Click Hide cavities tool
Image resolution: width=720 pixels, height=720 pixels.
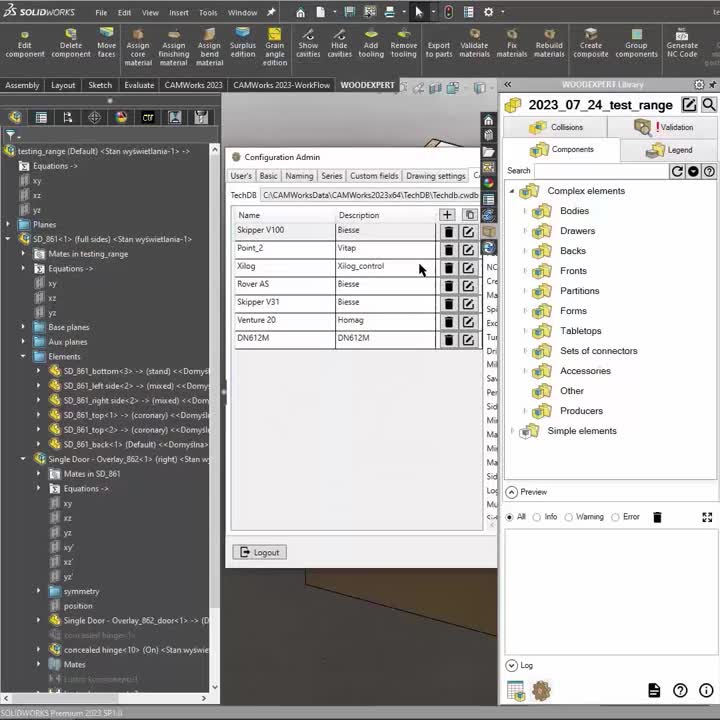pos(339,45)
